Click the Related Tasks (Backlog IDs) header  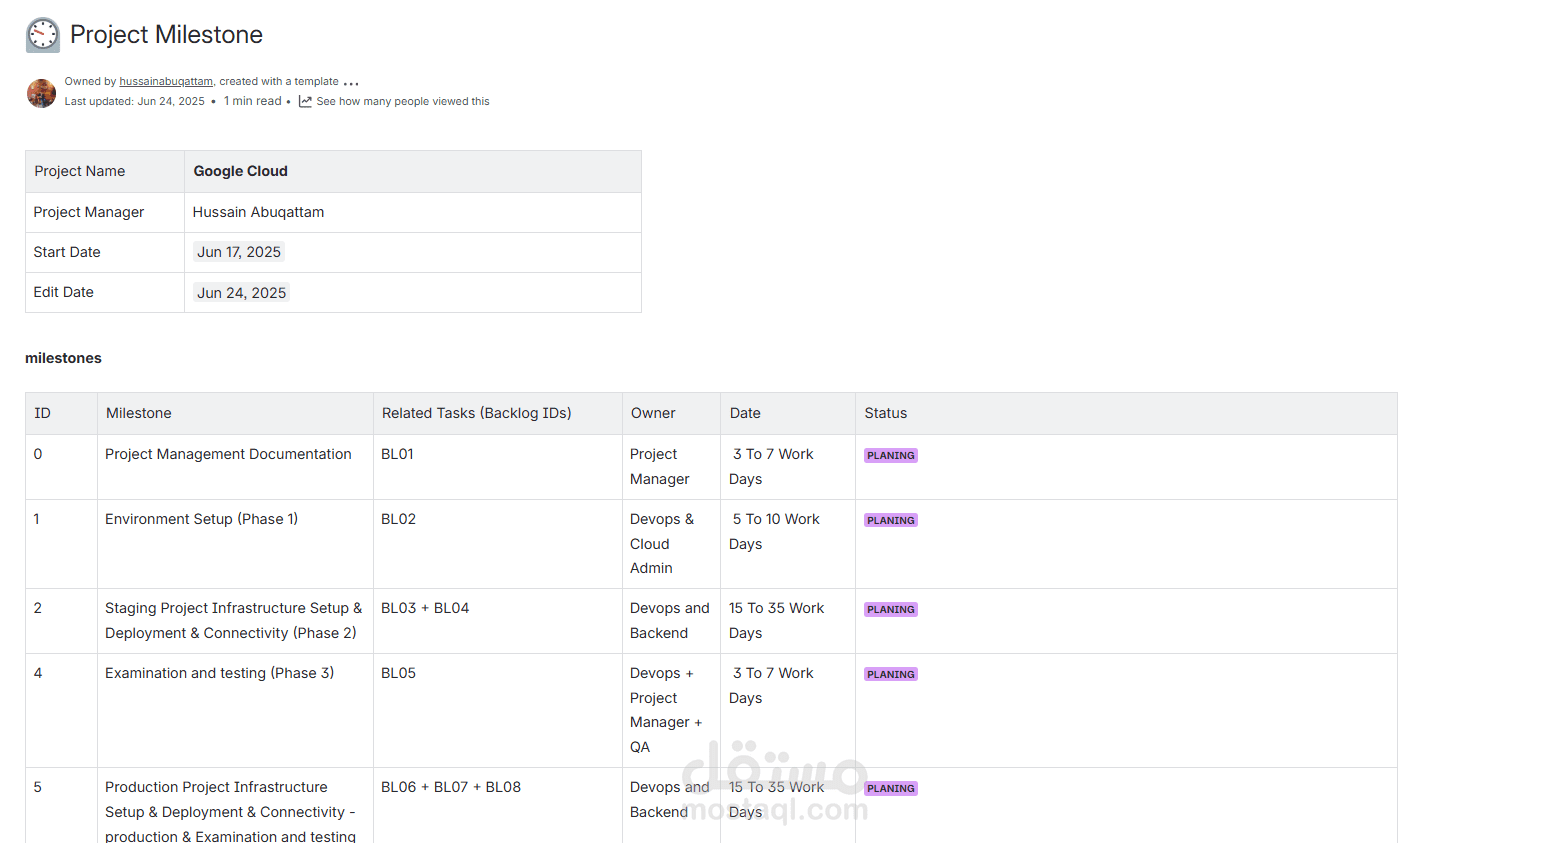click(x=476, y=413)
